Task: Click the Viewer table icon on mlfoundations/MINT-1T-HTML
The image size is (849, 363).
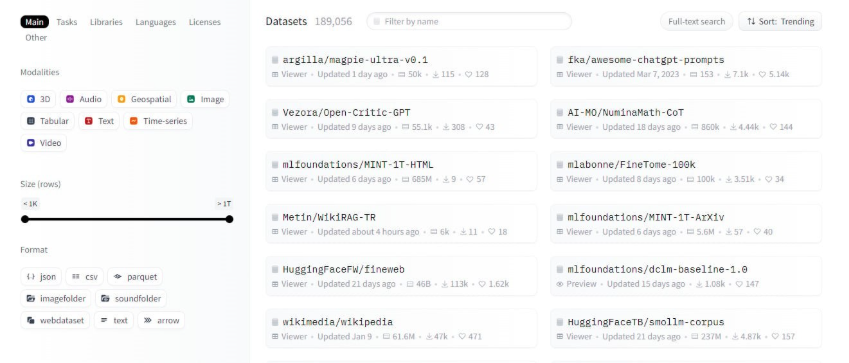Action: pyautogui.click(x=275, y=179)
